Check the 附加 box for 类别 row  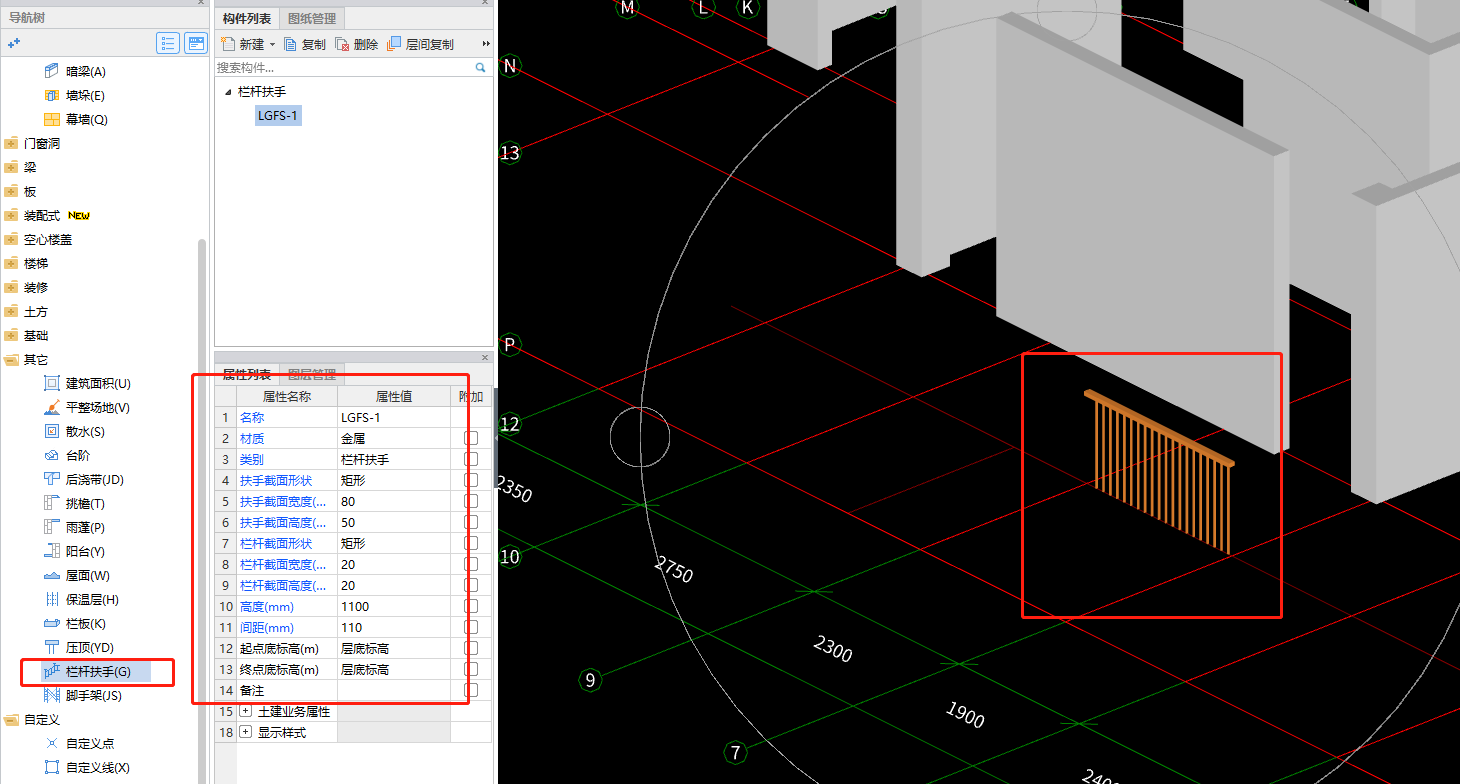pyautogui.click(x=471, y=459)
